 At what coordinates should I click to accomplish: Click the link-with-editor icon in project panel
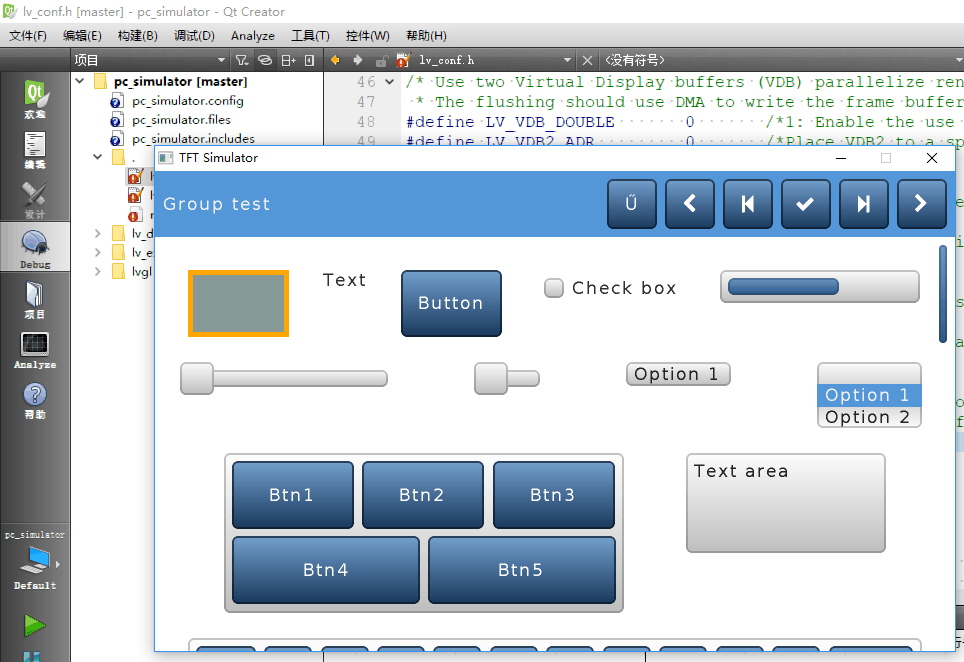[x=264, y=60]
